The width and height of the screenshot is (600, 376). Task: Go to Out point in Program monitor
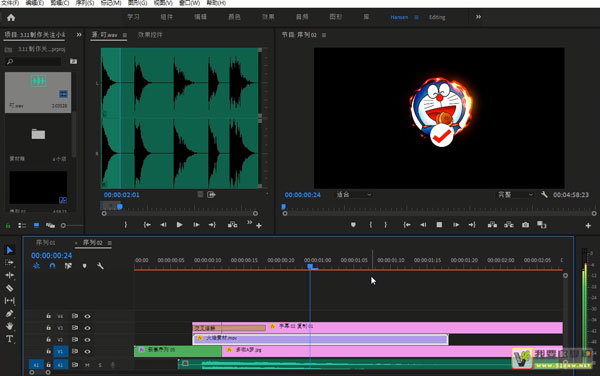[x=472, y=225]
